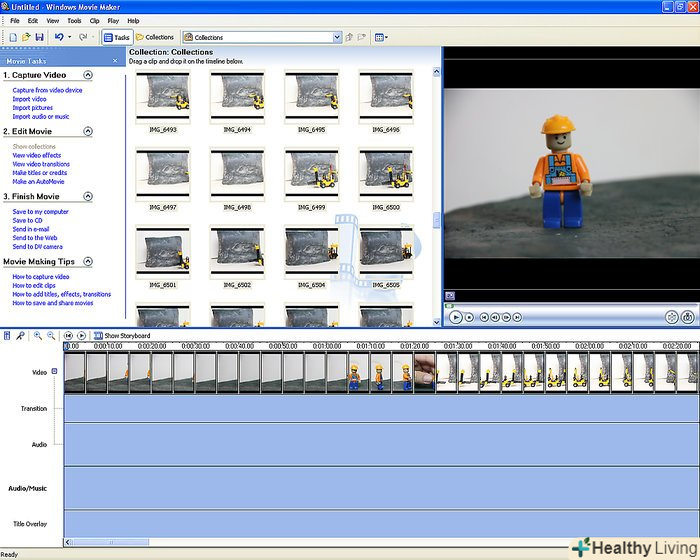Click the Take Picture icon under preview
Image resolution: width=700 pixels, height=560 pixels.
tap(689, 317)
